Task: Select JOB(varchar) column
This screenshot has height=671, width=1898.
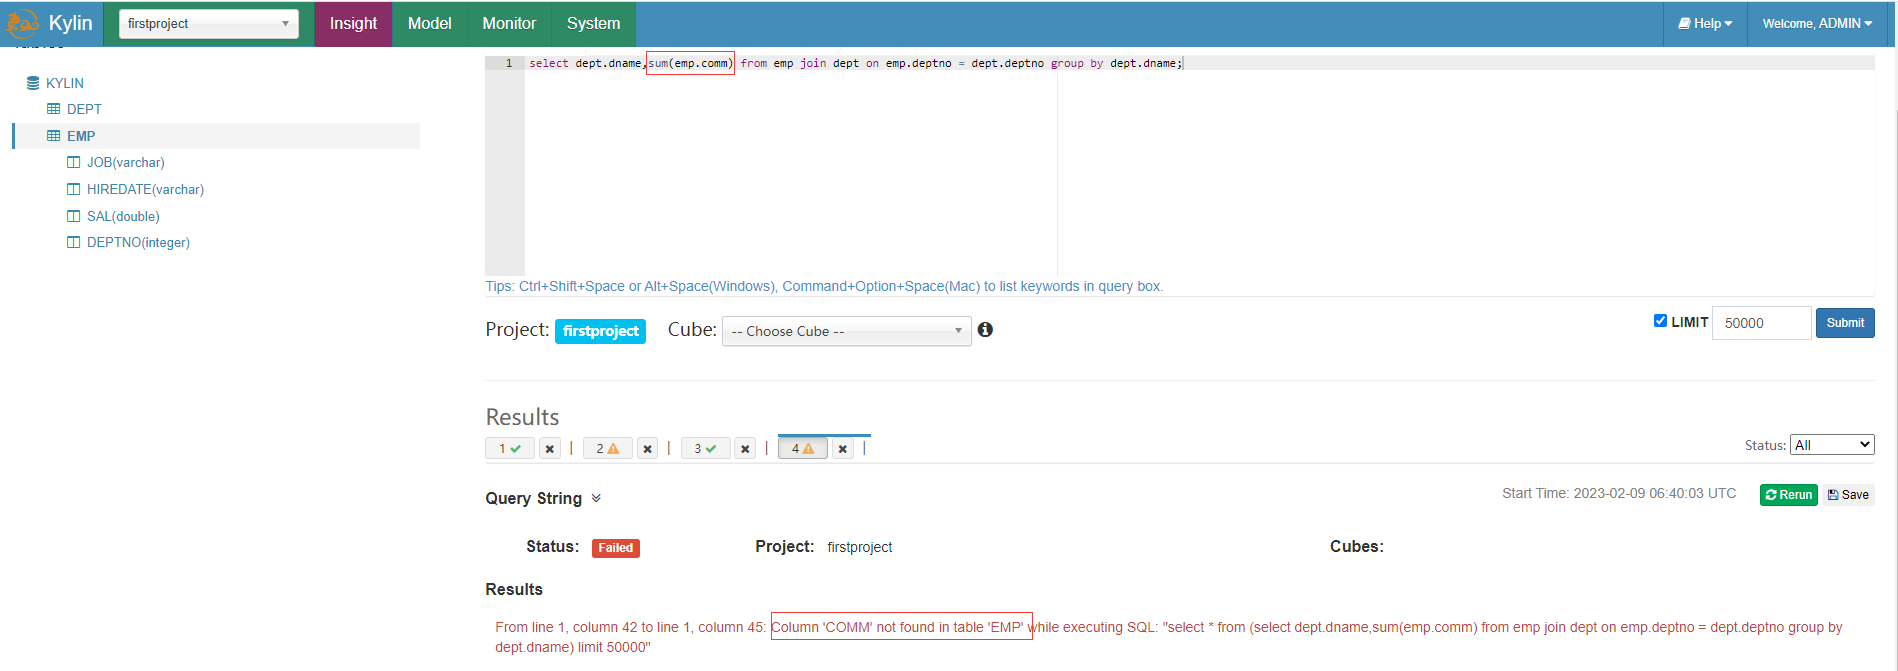Action: click(126, 162)
